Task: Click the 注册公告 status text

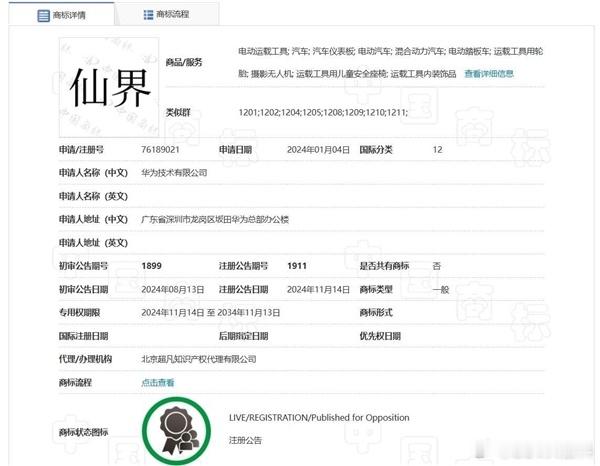Action: [x=245, y=440]
